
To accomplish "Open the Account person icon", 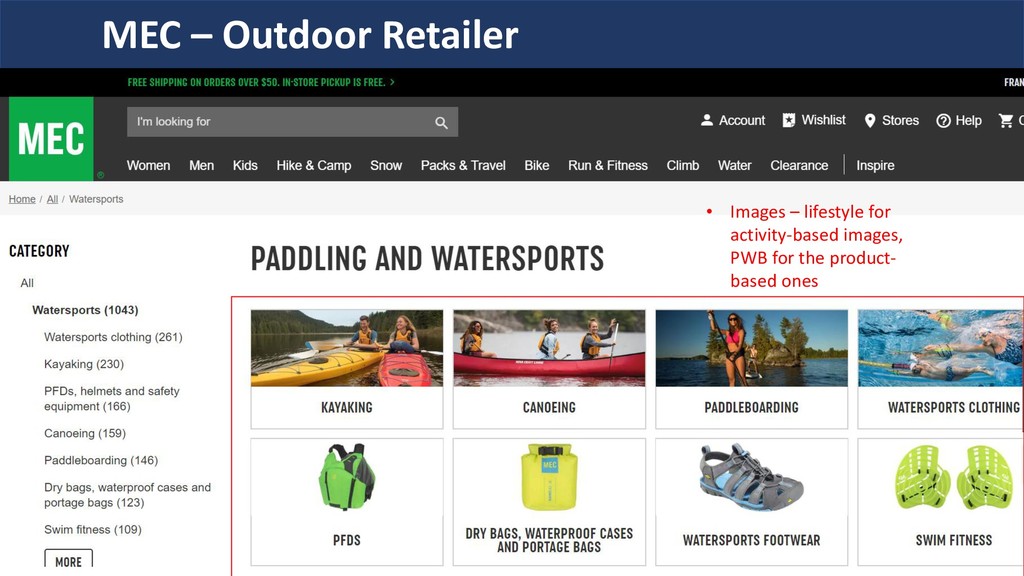I will coord(707,120).
